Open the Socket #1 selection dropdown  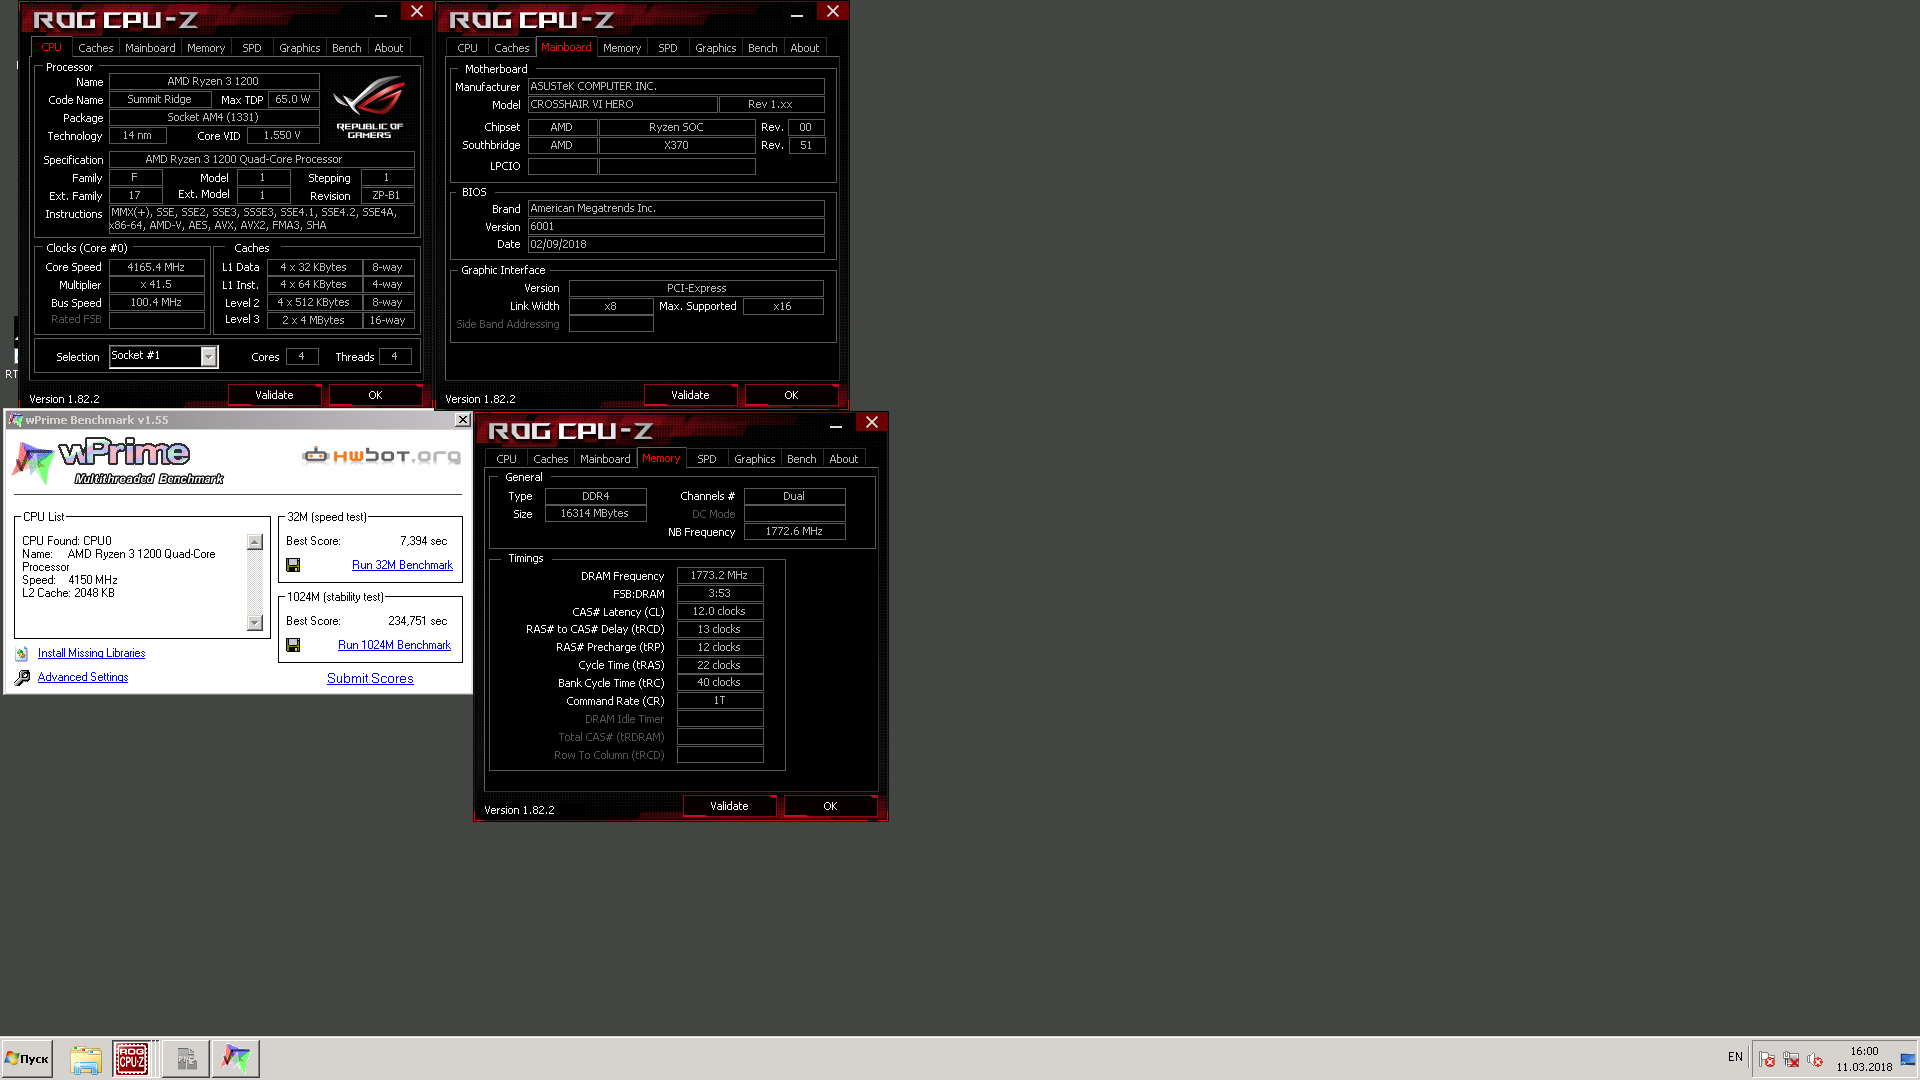[208, 357]
